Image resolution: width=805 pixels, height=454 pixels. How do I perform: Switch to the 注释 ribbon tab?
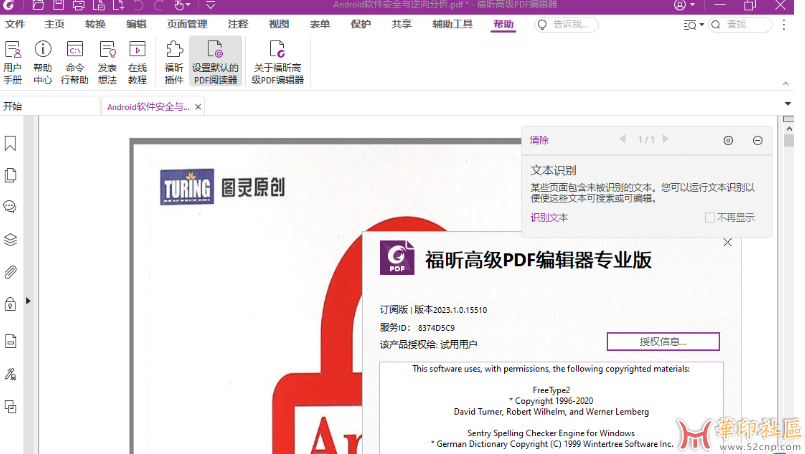238,24
